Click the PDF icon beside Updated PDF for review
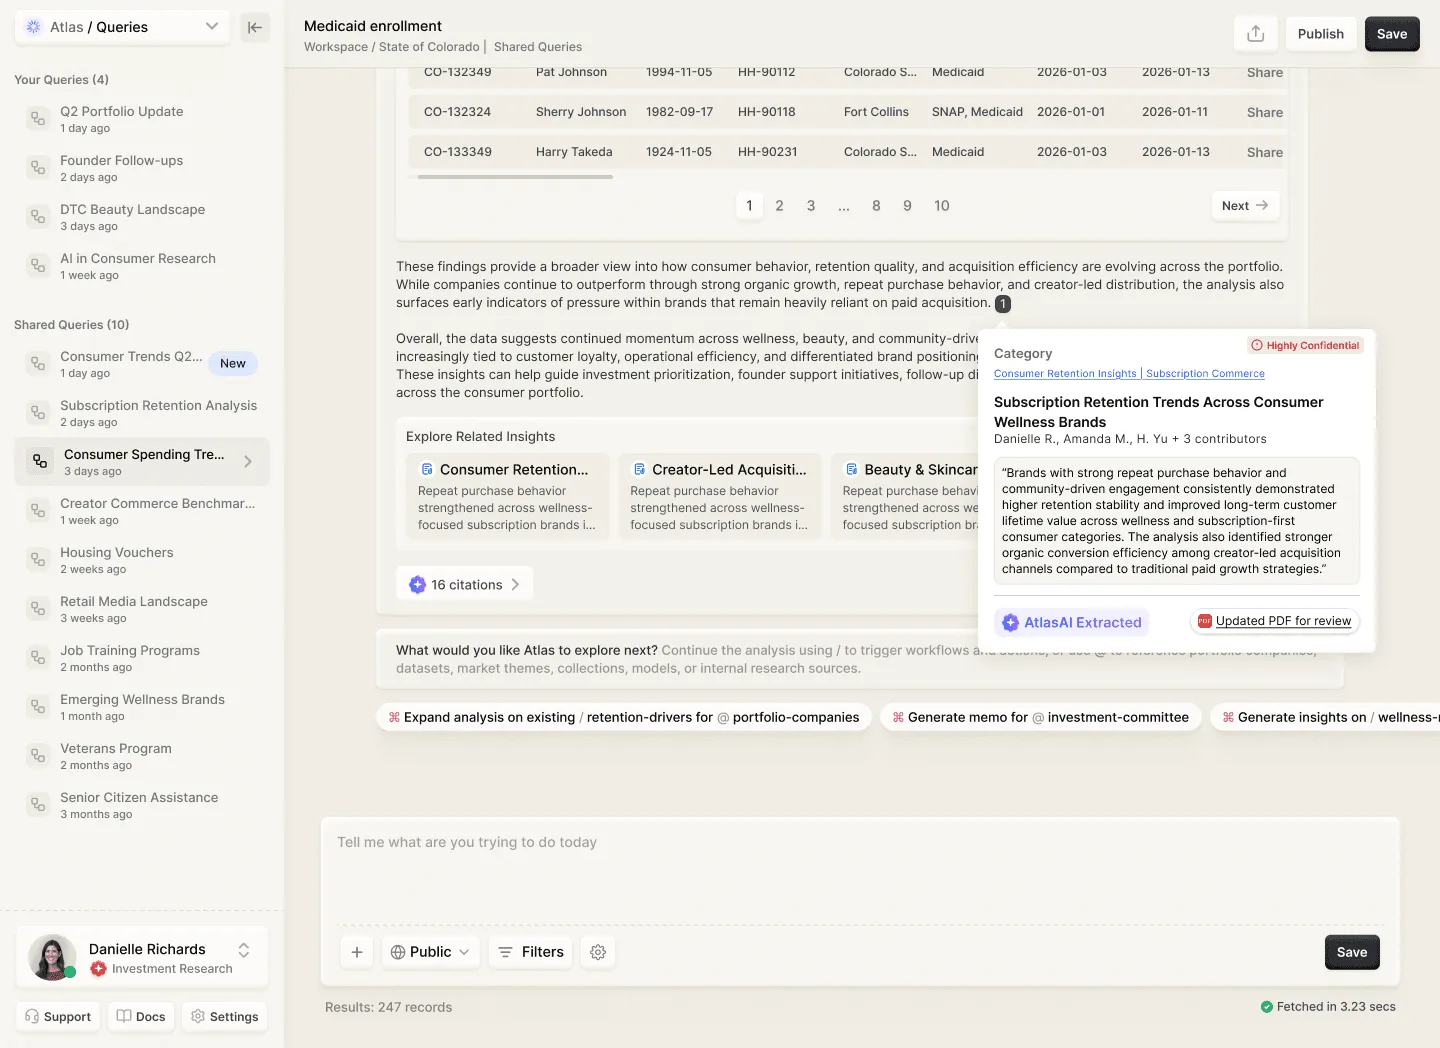The height and width of the screenshot is (1048, 1440). click(1205, 621)
